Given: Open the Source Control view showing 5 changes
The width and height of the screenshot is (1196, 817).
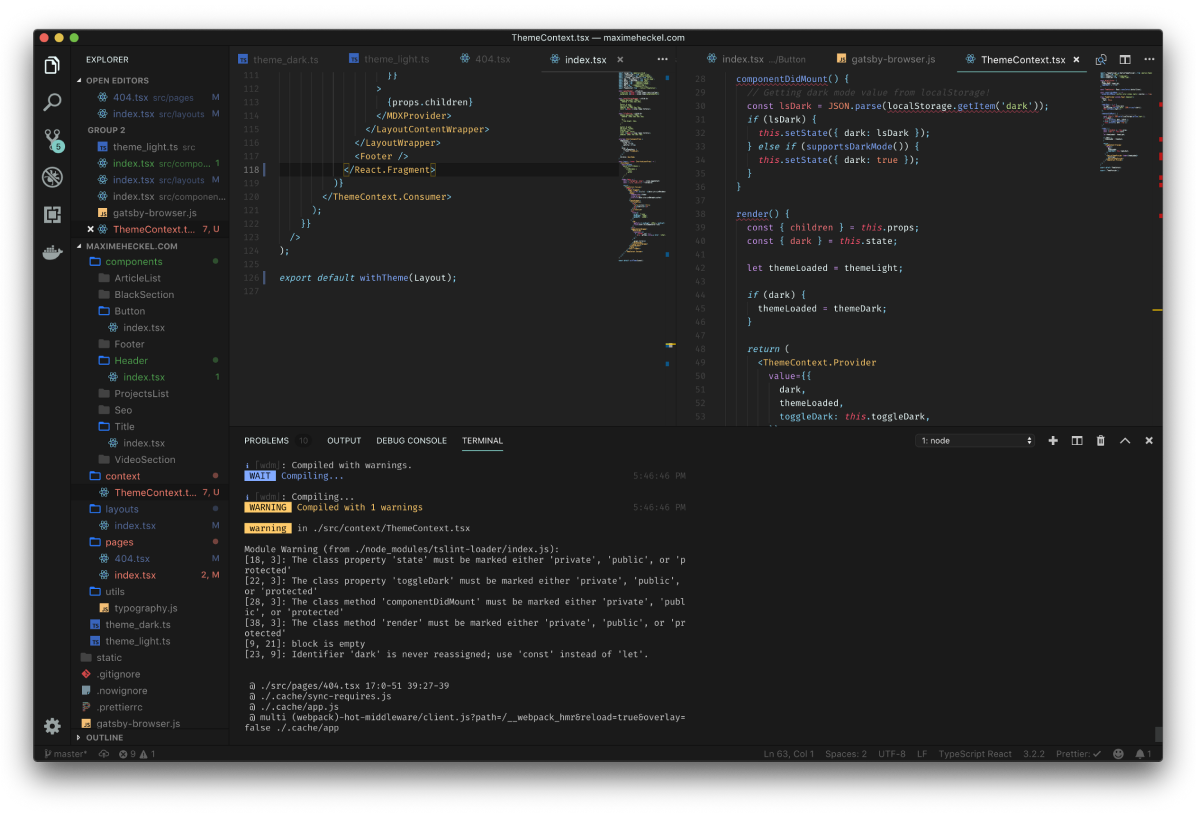Looking at the screenshot, I should pyautogui.click(x=52, y=139).
